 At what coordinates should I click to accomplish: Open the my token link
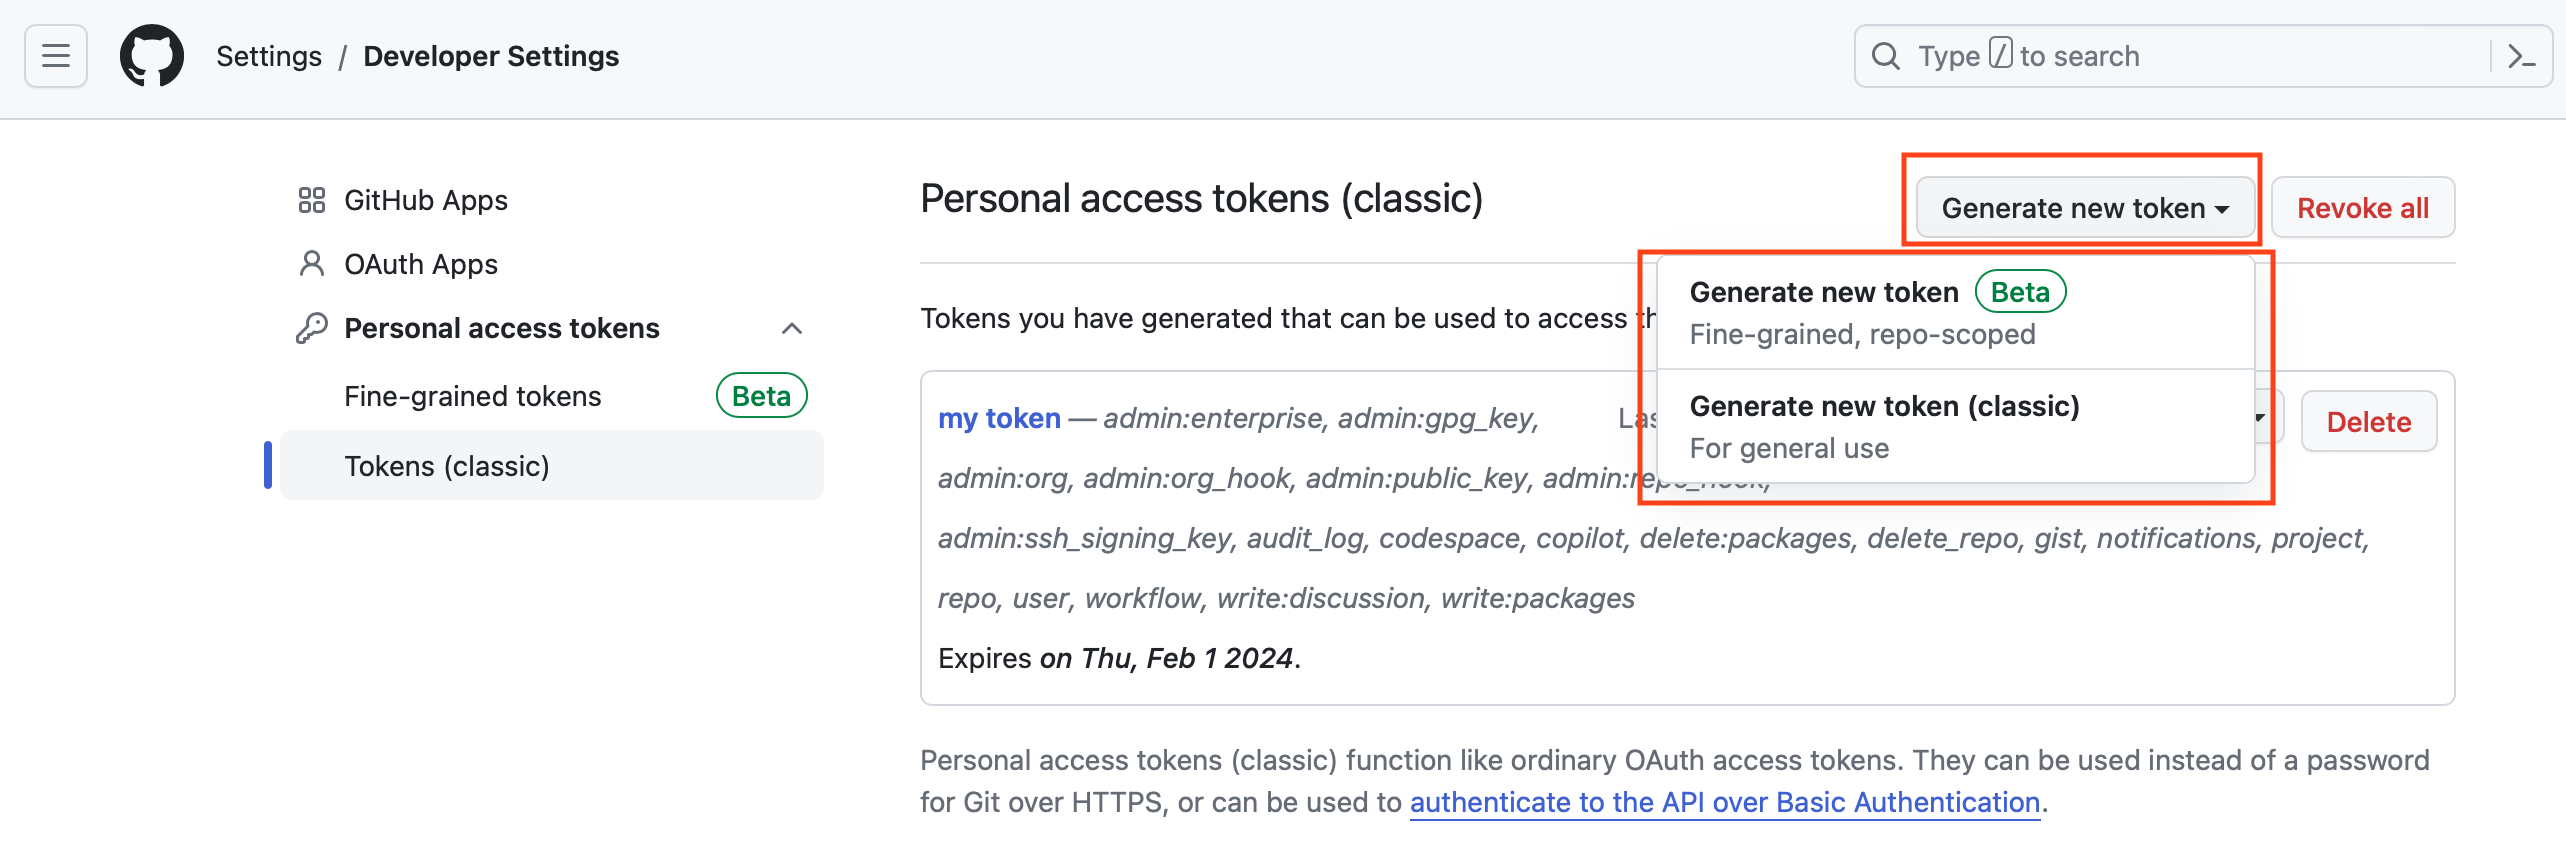(x=999, y=418)
